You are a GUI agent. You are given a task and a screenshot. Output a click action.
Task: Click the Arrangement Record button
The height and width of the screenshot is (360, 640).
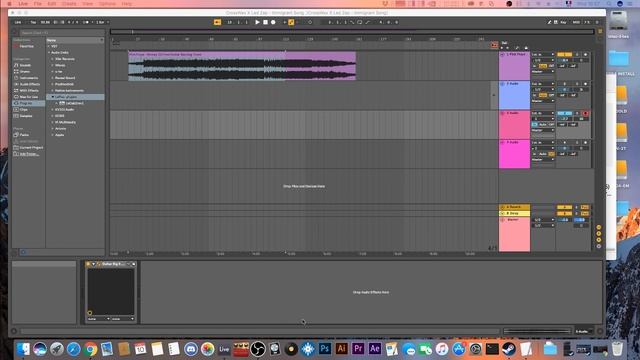click(273, 22)
